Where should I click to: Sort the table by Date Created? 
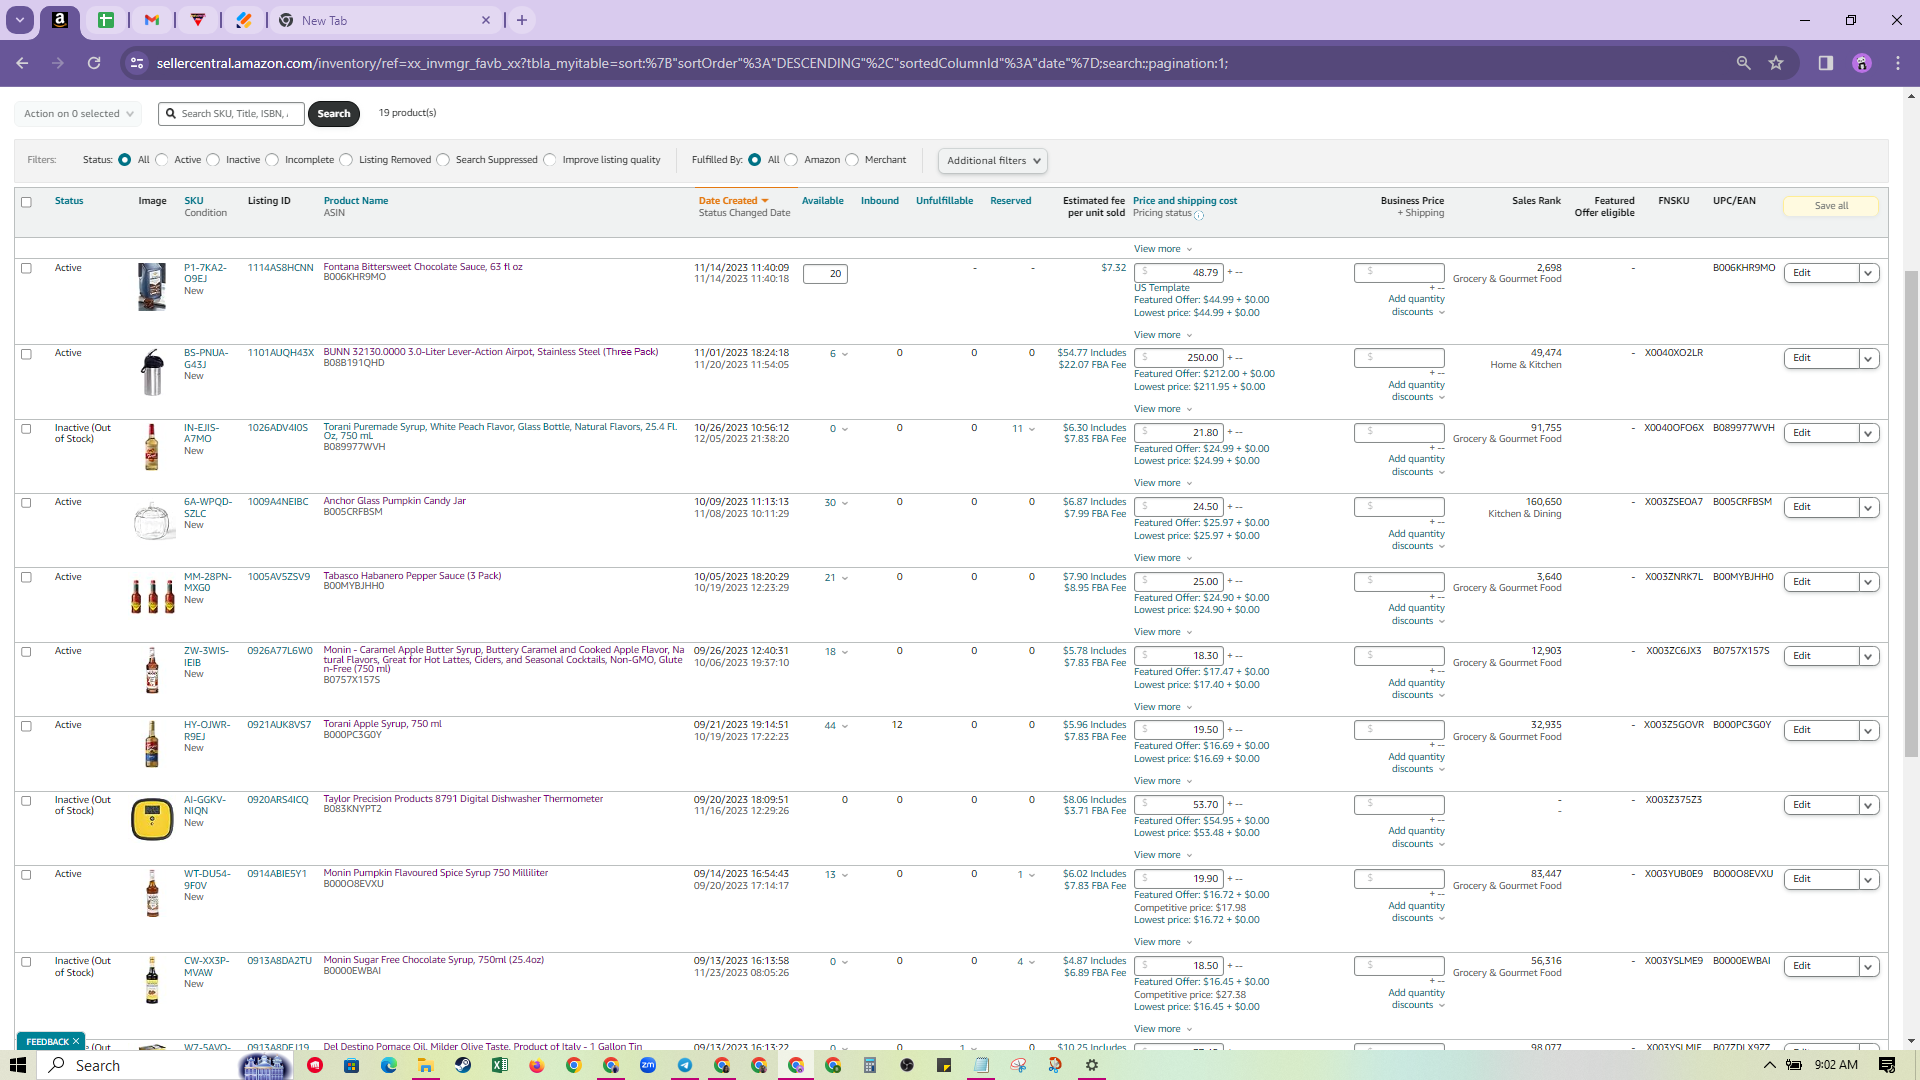pyautogui.click(x=733, y=201)
